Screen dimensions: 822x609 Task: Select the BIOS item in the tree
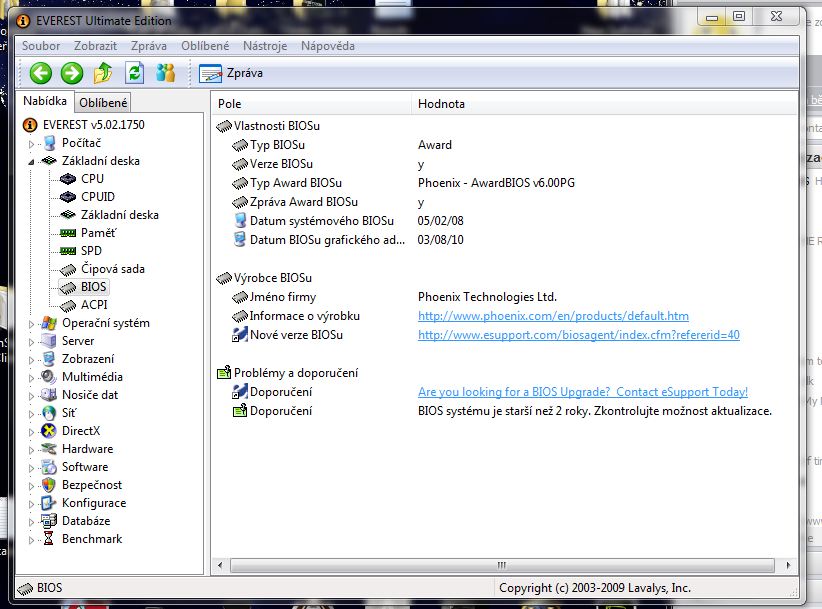[x=93, y=287]
